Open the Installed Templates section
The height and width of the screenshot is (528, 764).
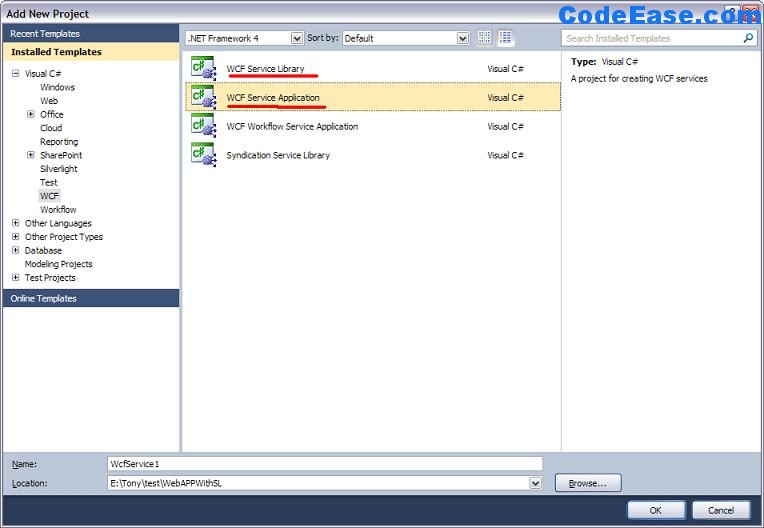(91, 52)
